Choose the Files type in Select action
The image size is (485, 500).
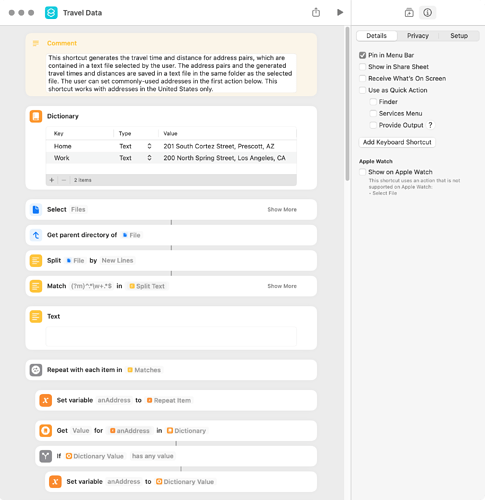pyautogui.click(x=78, y=210)
